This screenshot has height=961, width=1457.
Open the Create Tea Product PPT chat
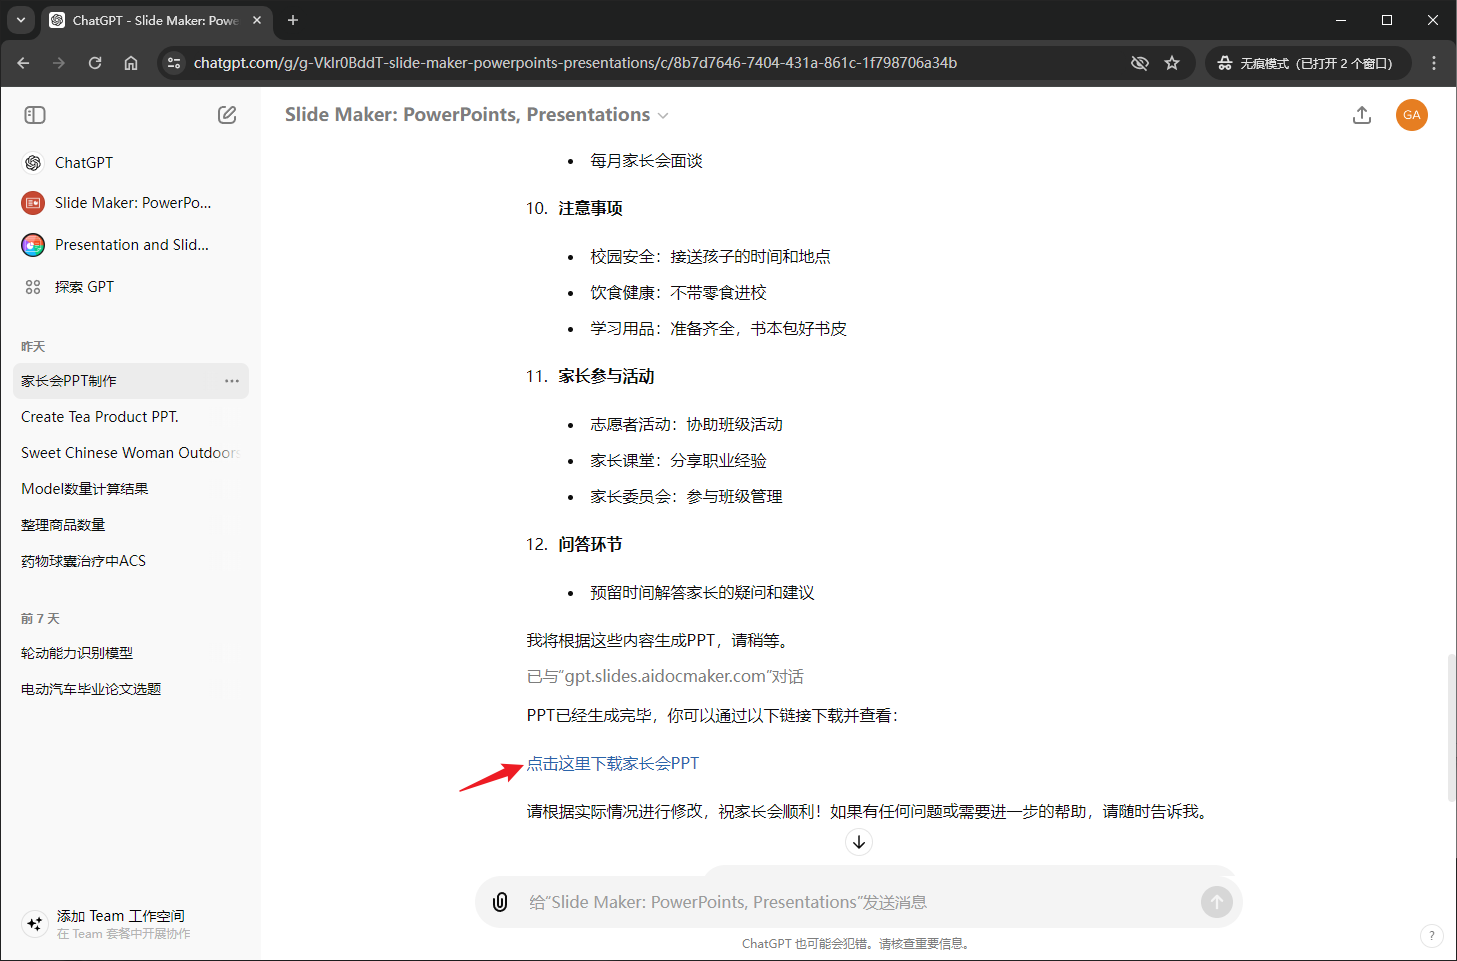(x=100, y=417)
